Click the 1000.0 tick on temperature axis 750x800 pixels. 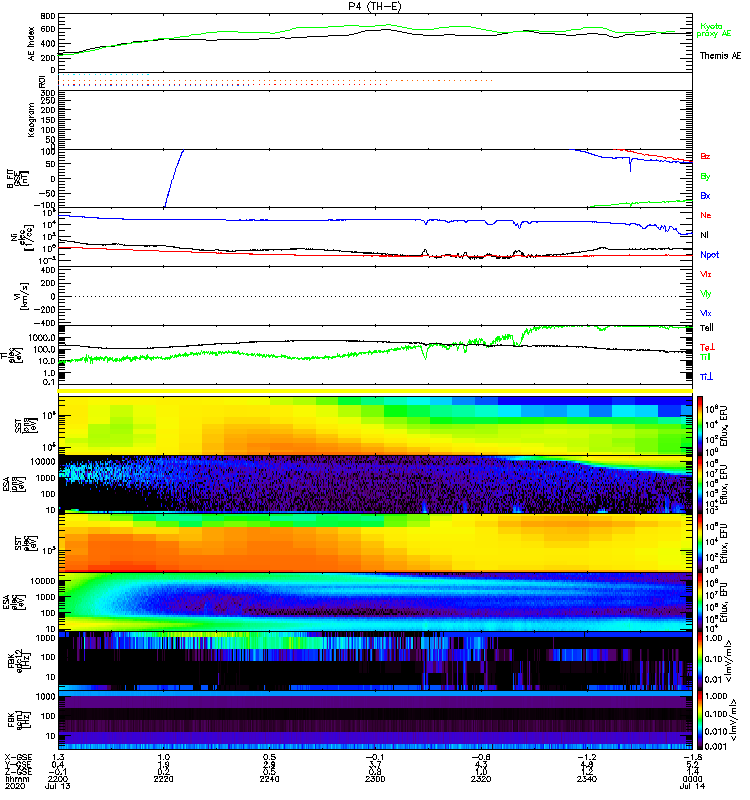[x=42, y=338]
